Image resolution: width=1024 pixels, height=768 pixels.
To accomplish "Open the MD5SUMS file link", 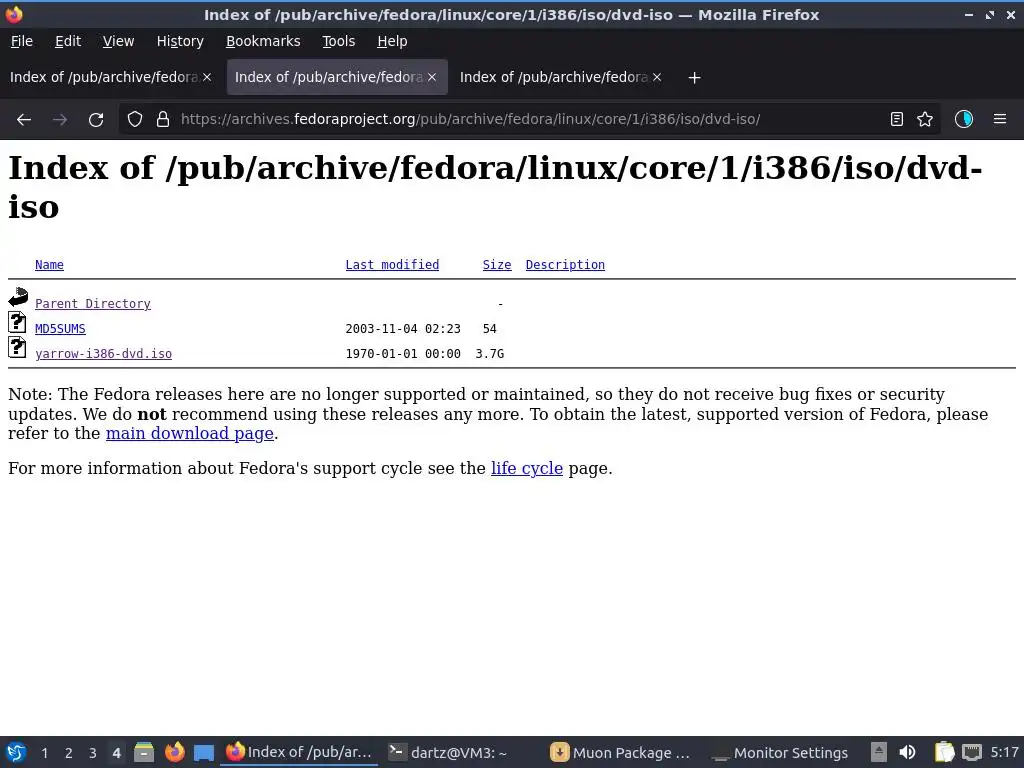I will (x=60, y=328).
